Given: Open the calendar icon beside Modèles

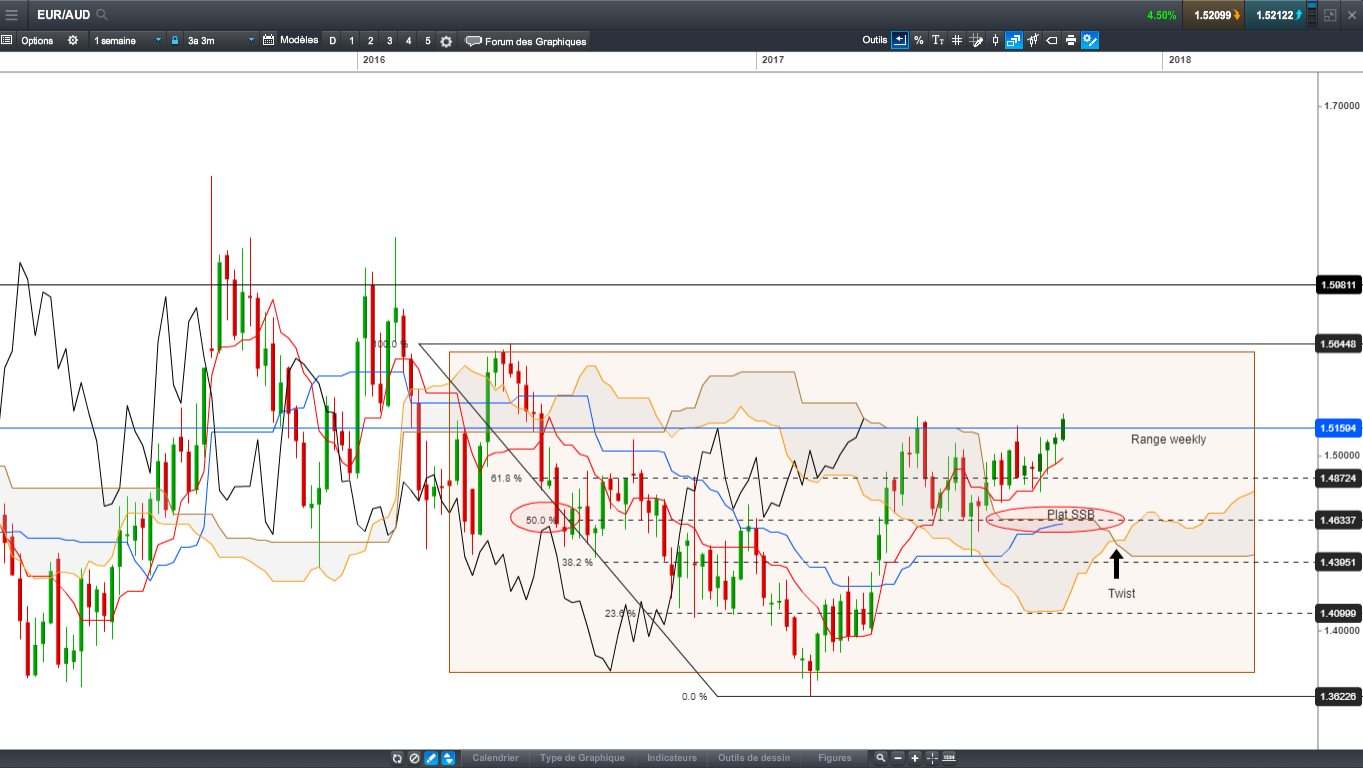Looking at the screenshot, I should pyautogui.click(x=268, y=40).
